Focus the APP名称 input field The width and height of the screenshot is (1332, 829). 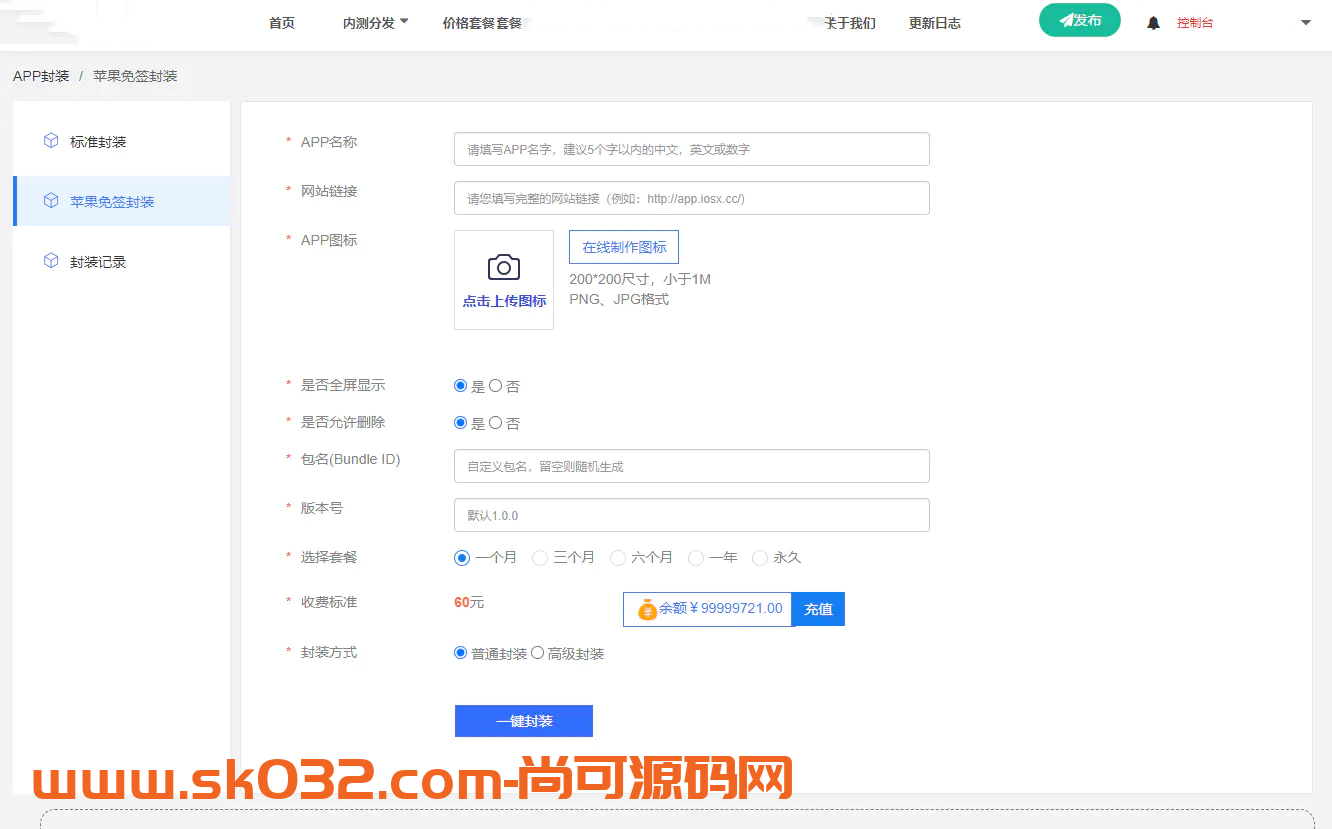[x=692, y=149]
